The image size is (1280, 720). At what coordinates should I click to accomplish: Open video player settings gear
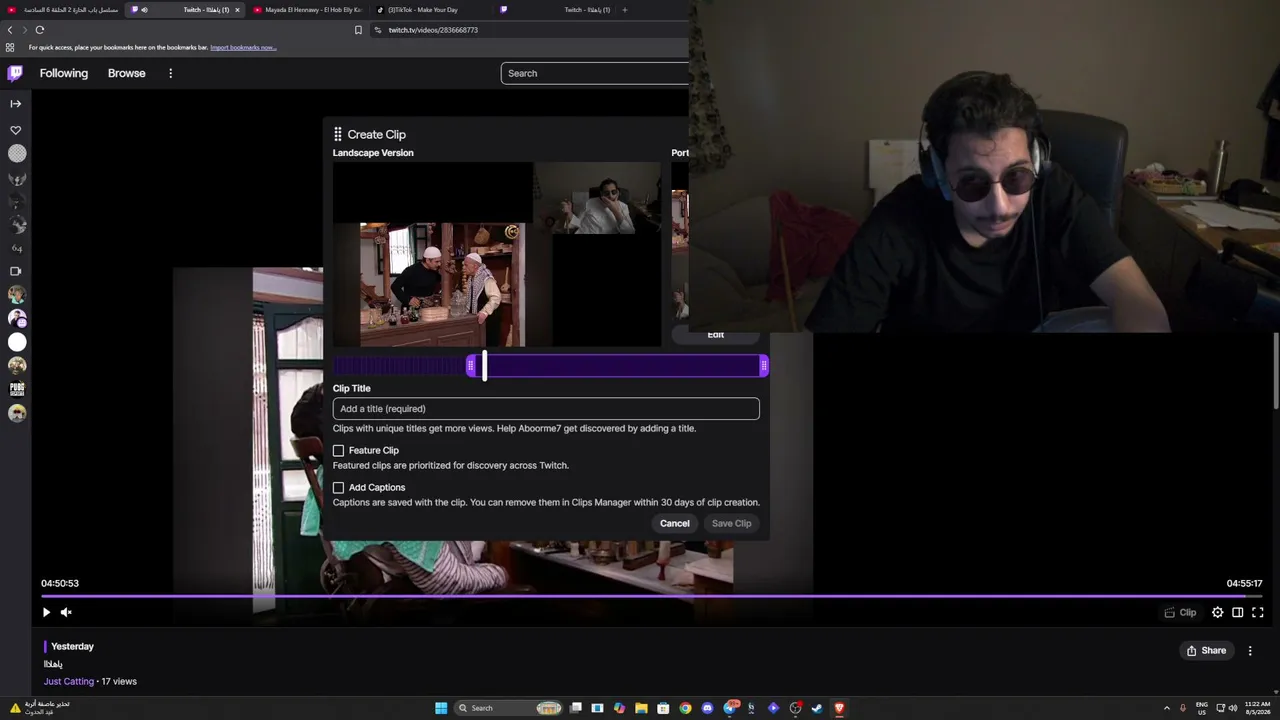pyautogui.click(x=1217, y=612)
